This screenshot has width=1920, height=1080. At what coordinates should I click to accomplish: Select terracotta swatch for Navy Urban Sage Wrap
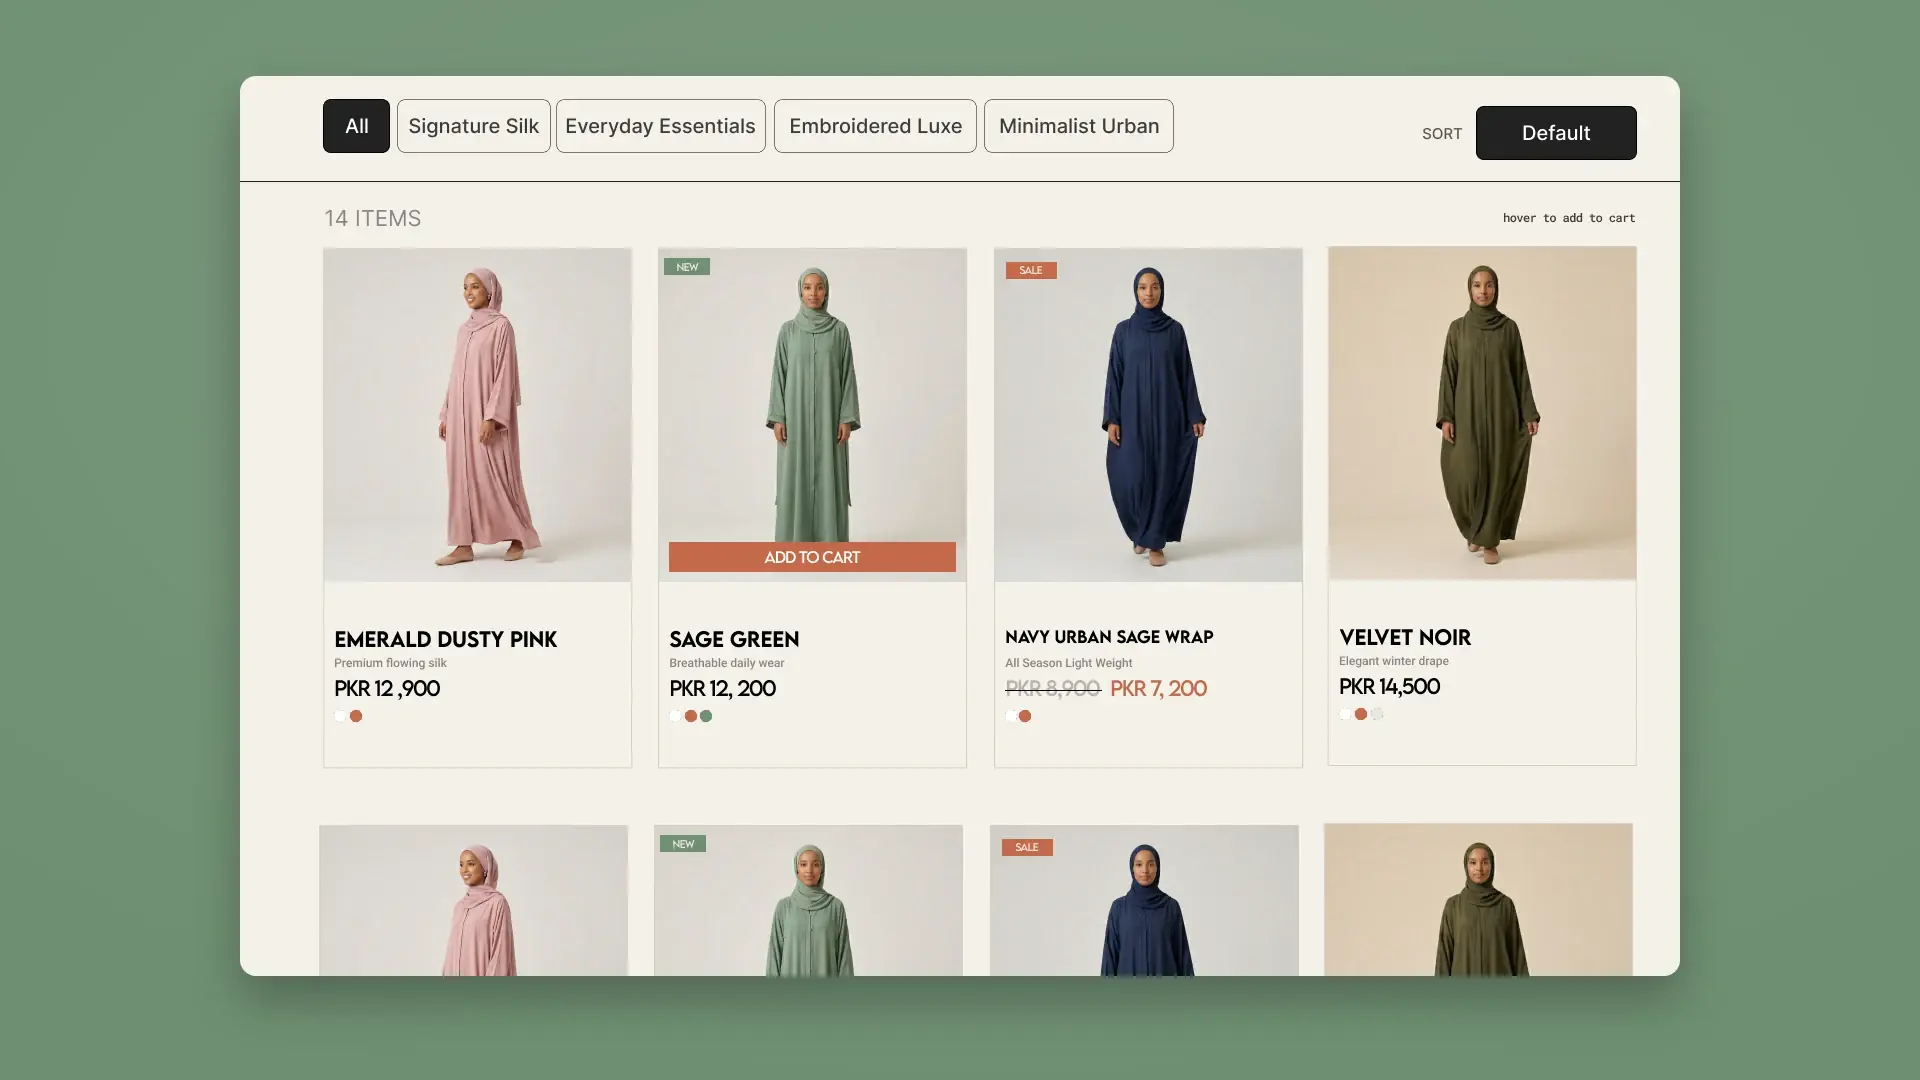tap(1025, 716)
